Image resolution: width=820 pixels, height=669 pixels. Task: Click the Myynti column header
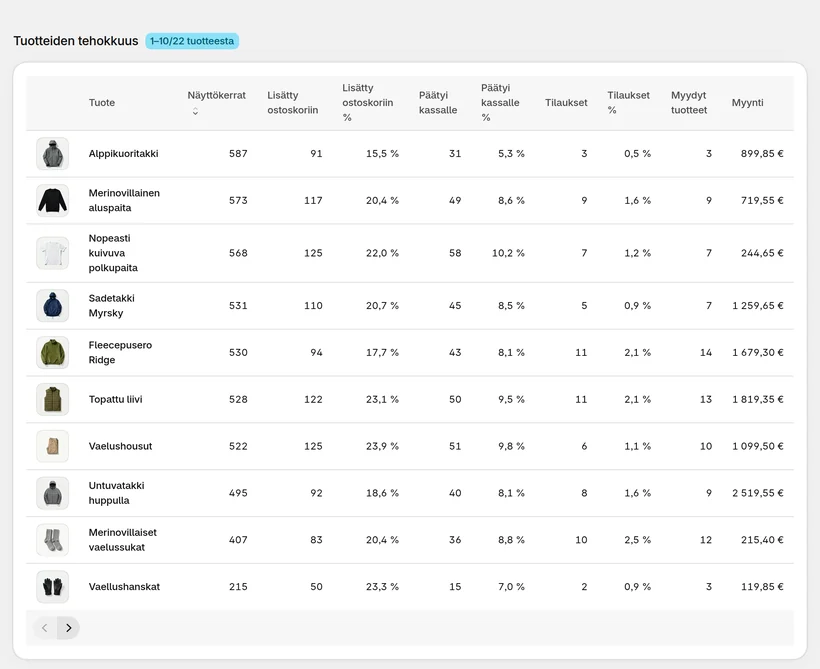747,103
